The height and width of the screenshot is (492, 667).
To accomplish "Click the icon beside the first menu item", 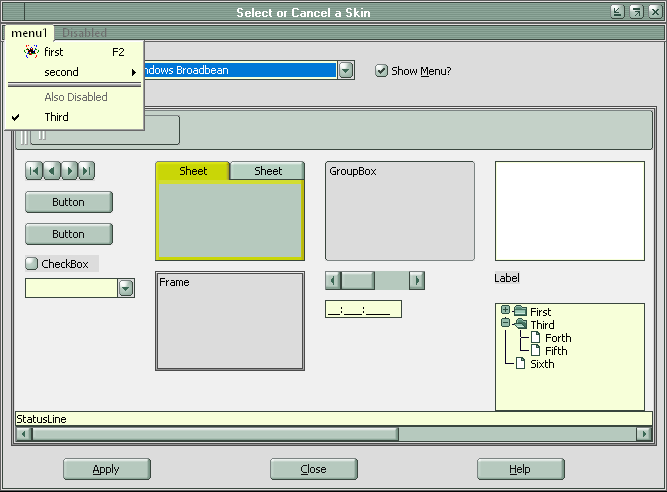I will [x=31, y=52].
